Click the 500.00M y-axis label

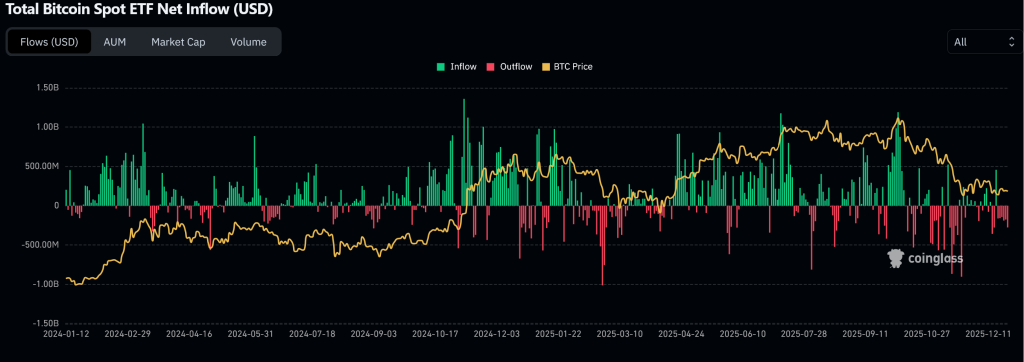[42, 167]
